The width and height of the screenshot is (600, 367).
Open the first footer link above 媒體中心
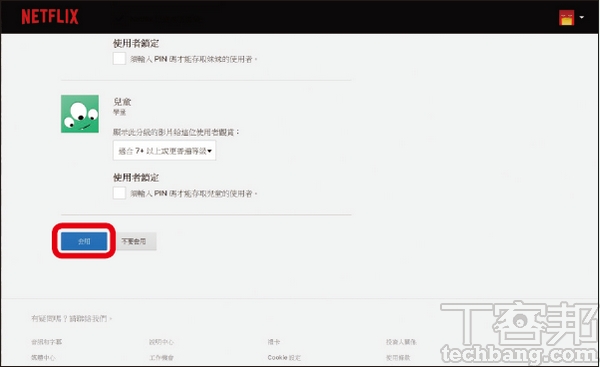[46, 342]
